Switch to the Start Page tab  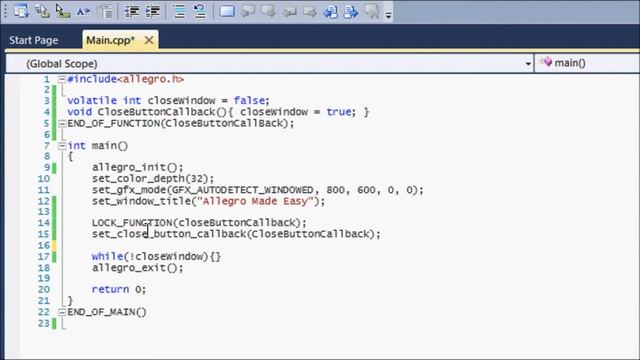33,40
